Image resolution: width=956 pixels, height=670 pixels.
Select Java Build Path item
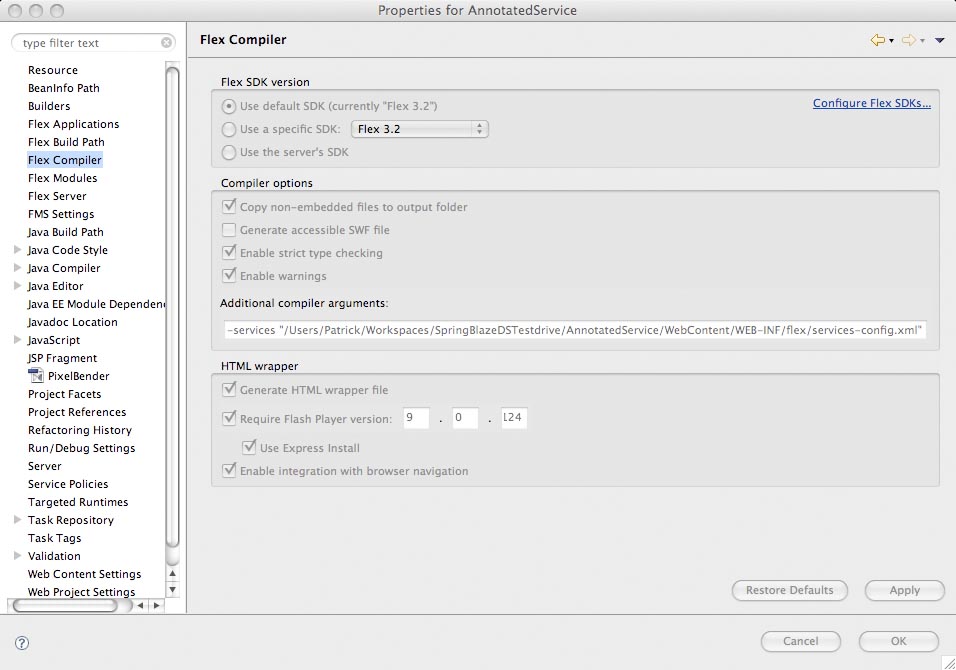[65, 232]
